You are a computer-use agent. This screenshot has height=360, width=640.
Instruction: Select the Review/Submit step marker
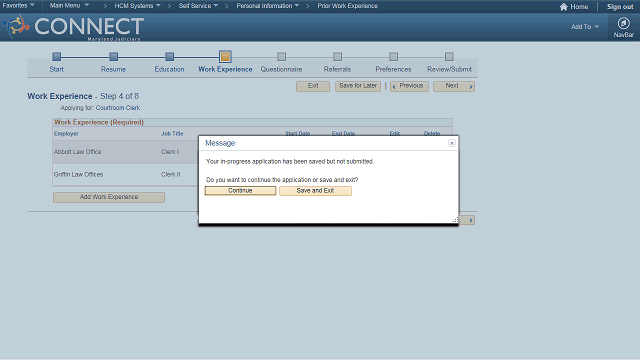449,56
